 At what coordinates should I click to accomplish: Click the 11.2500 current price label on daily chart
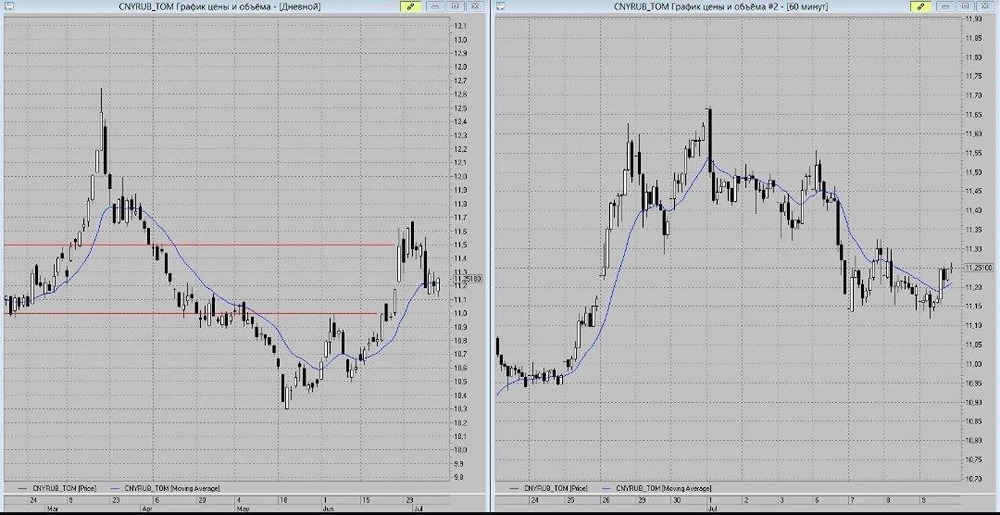pos(467,278)
